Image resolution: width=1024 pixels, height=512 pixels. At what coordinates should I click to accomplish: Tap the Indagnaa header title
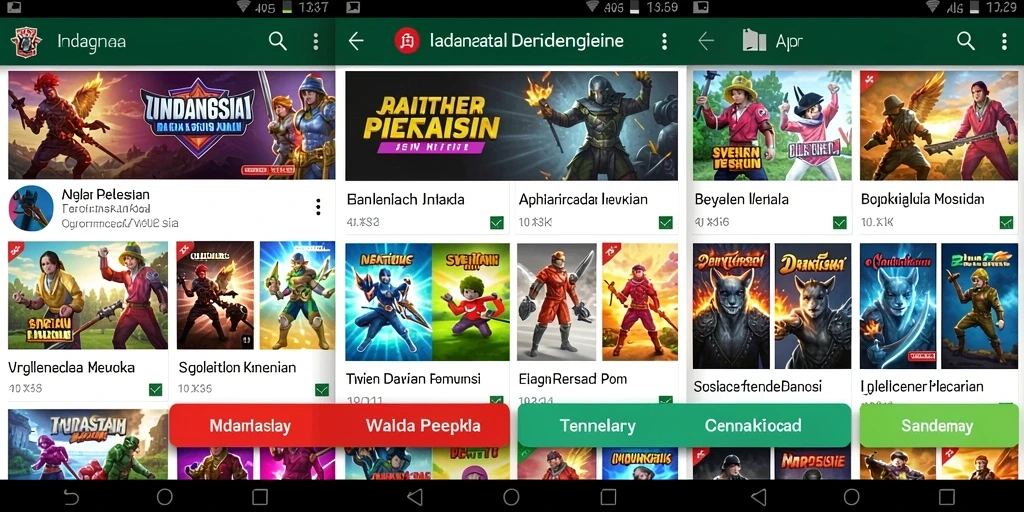point(91,42)
